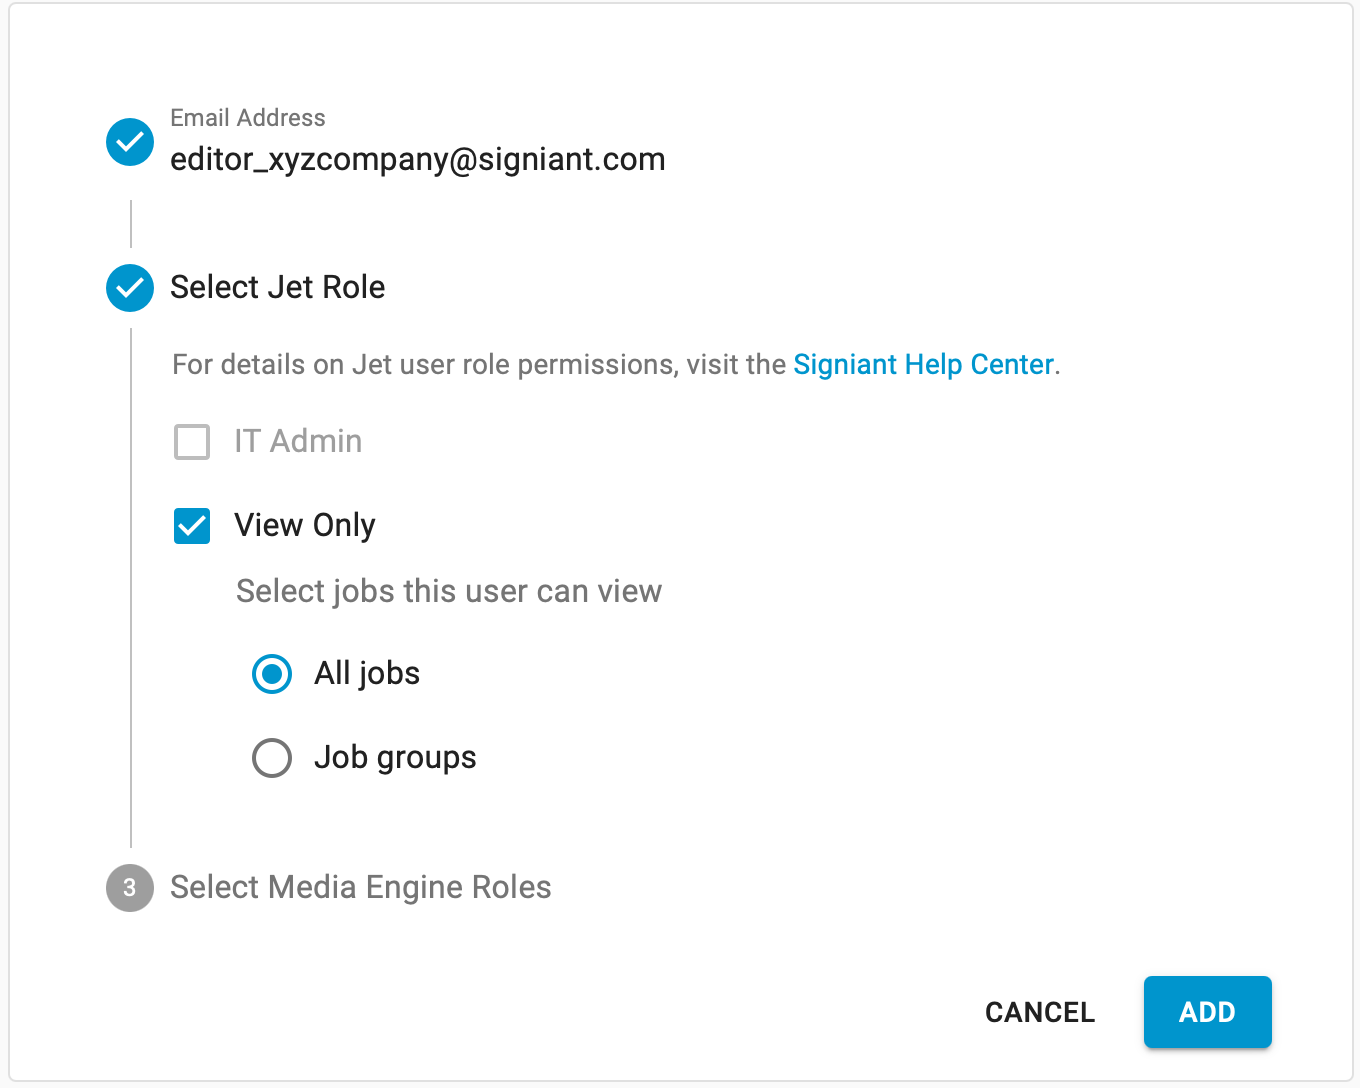Image resolution: width=1360 pixels, height=1088 pixels.
Task: Tick the IT Admin checkbox box
Action: 192,442
